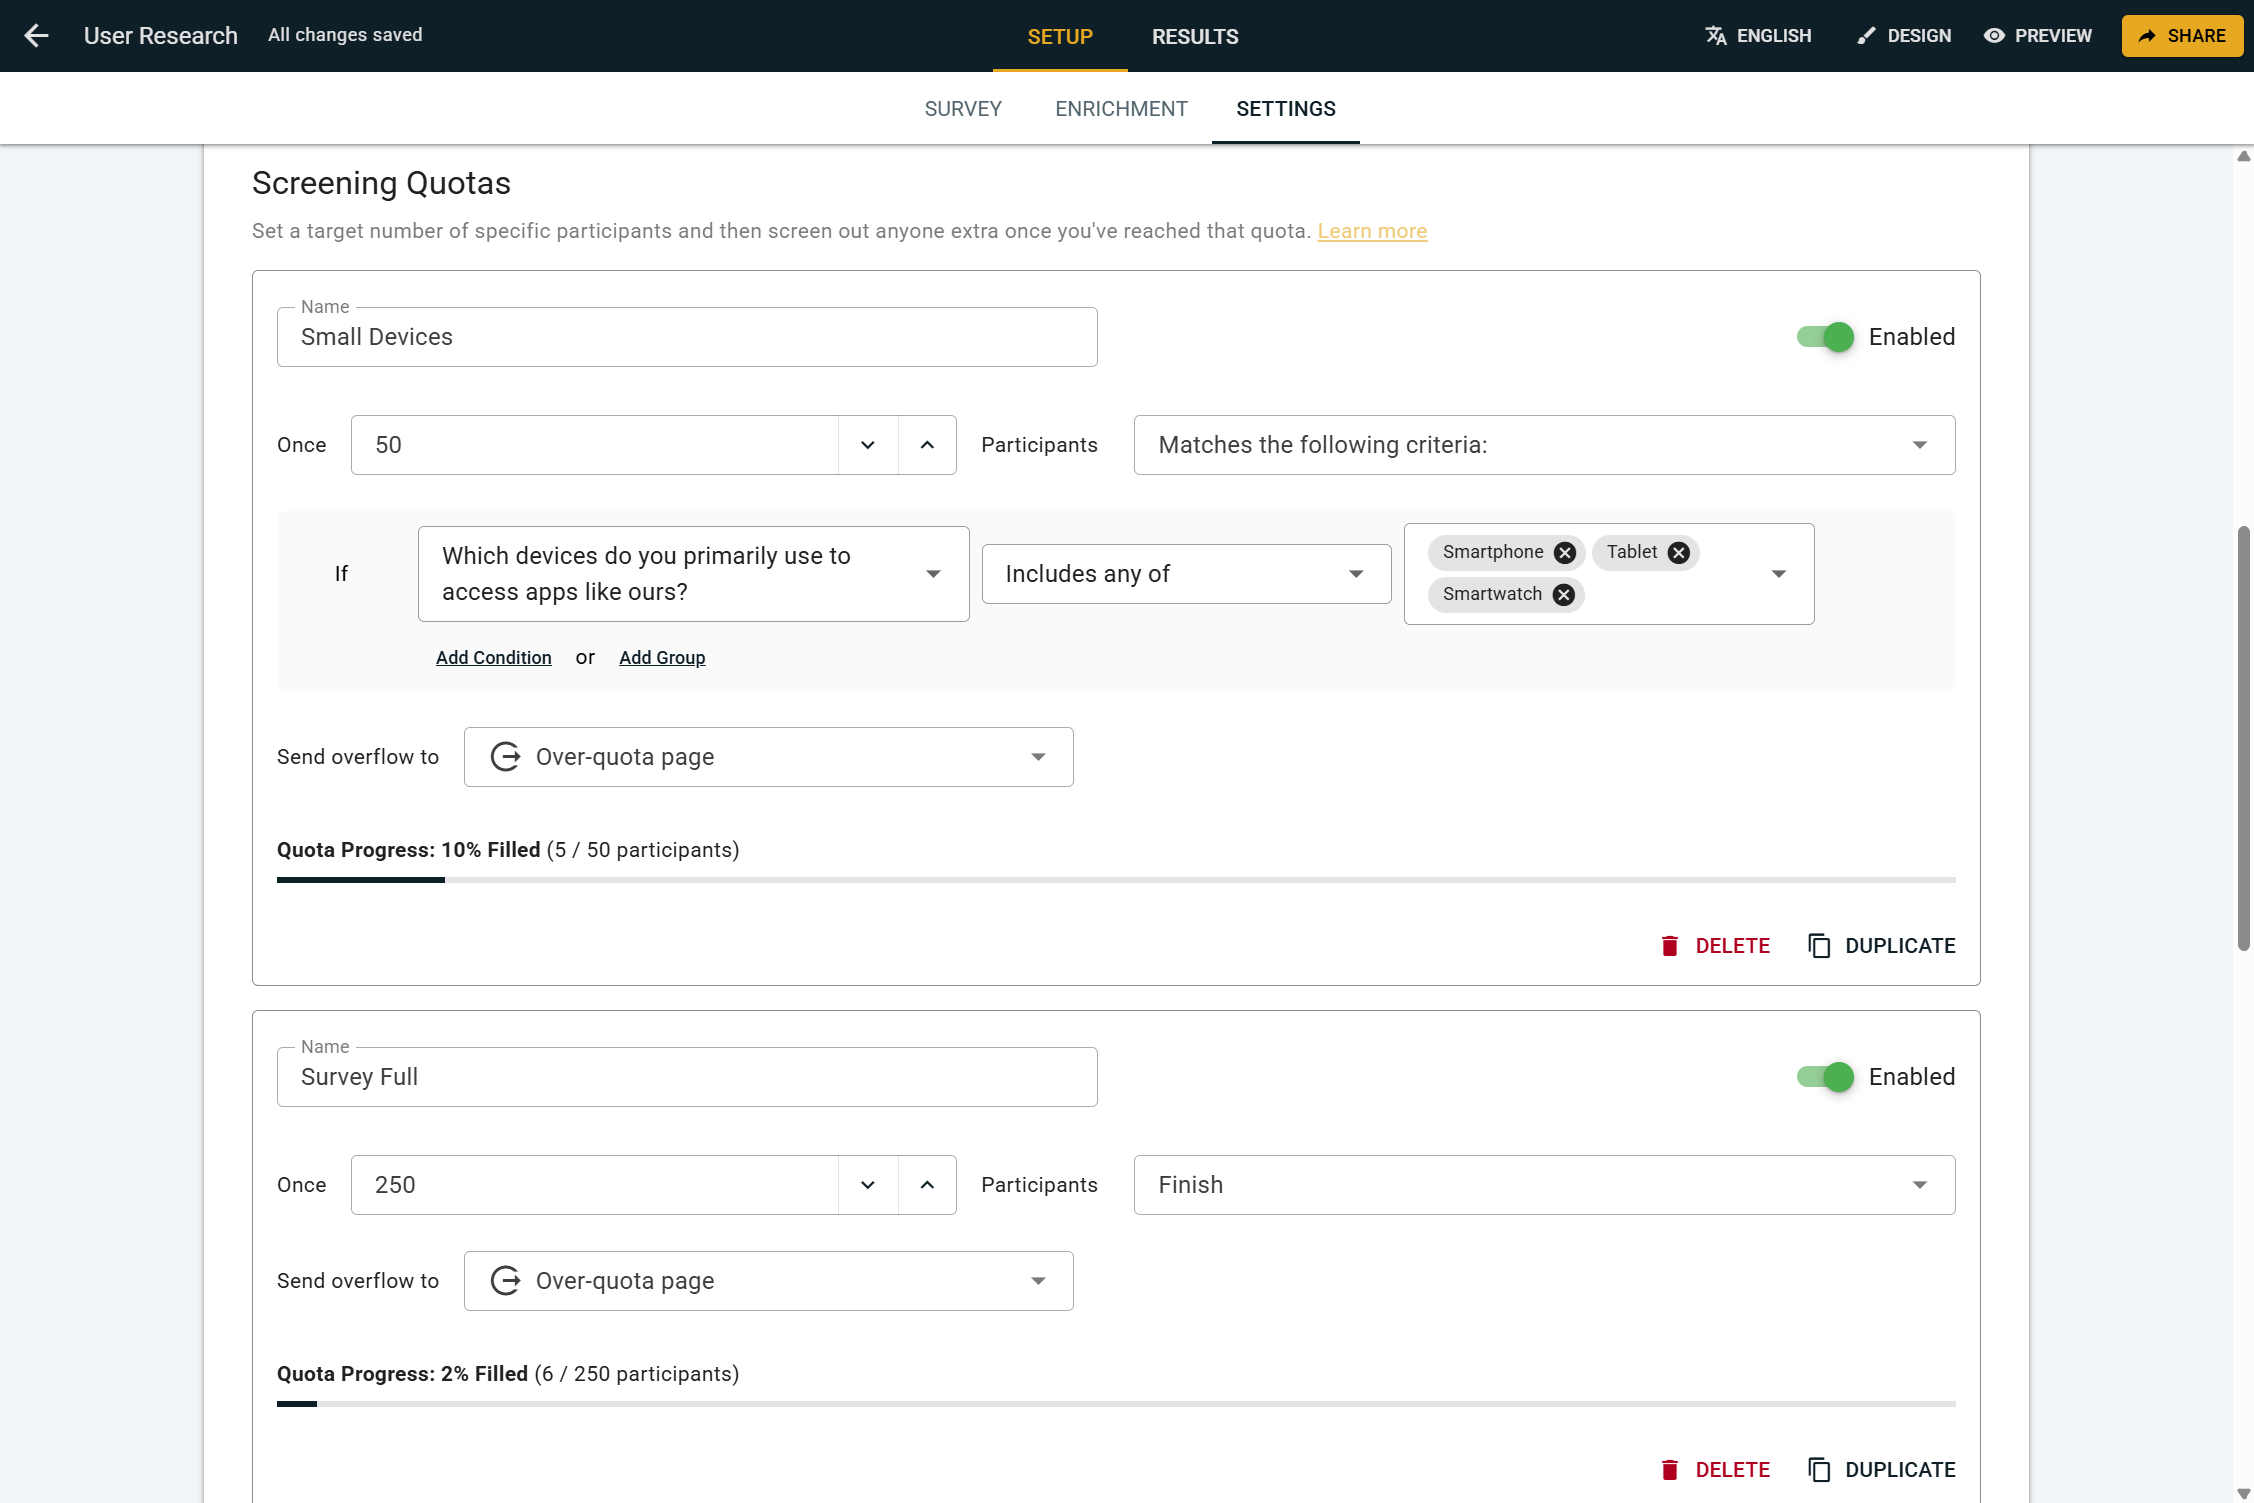Click the vertical scrollbar thumb

pyautogui.click(x=2243, y=738)
